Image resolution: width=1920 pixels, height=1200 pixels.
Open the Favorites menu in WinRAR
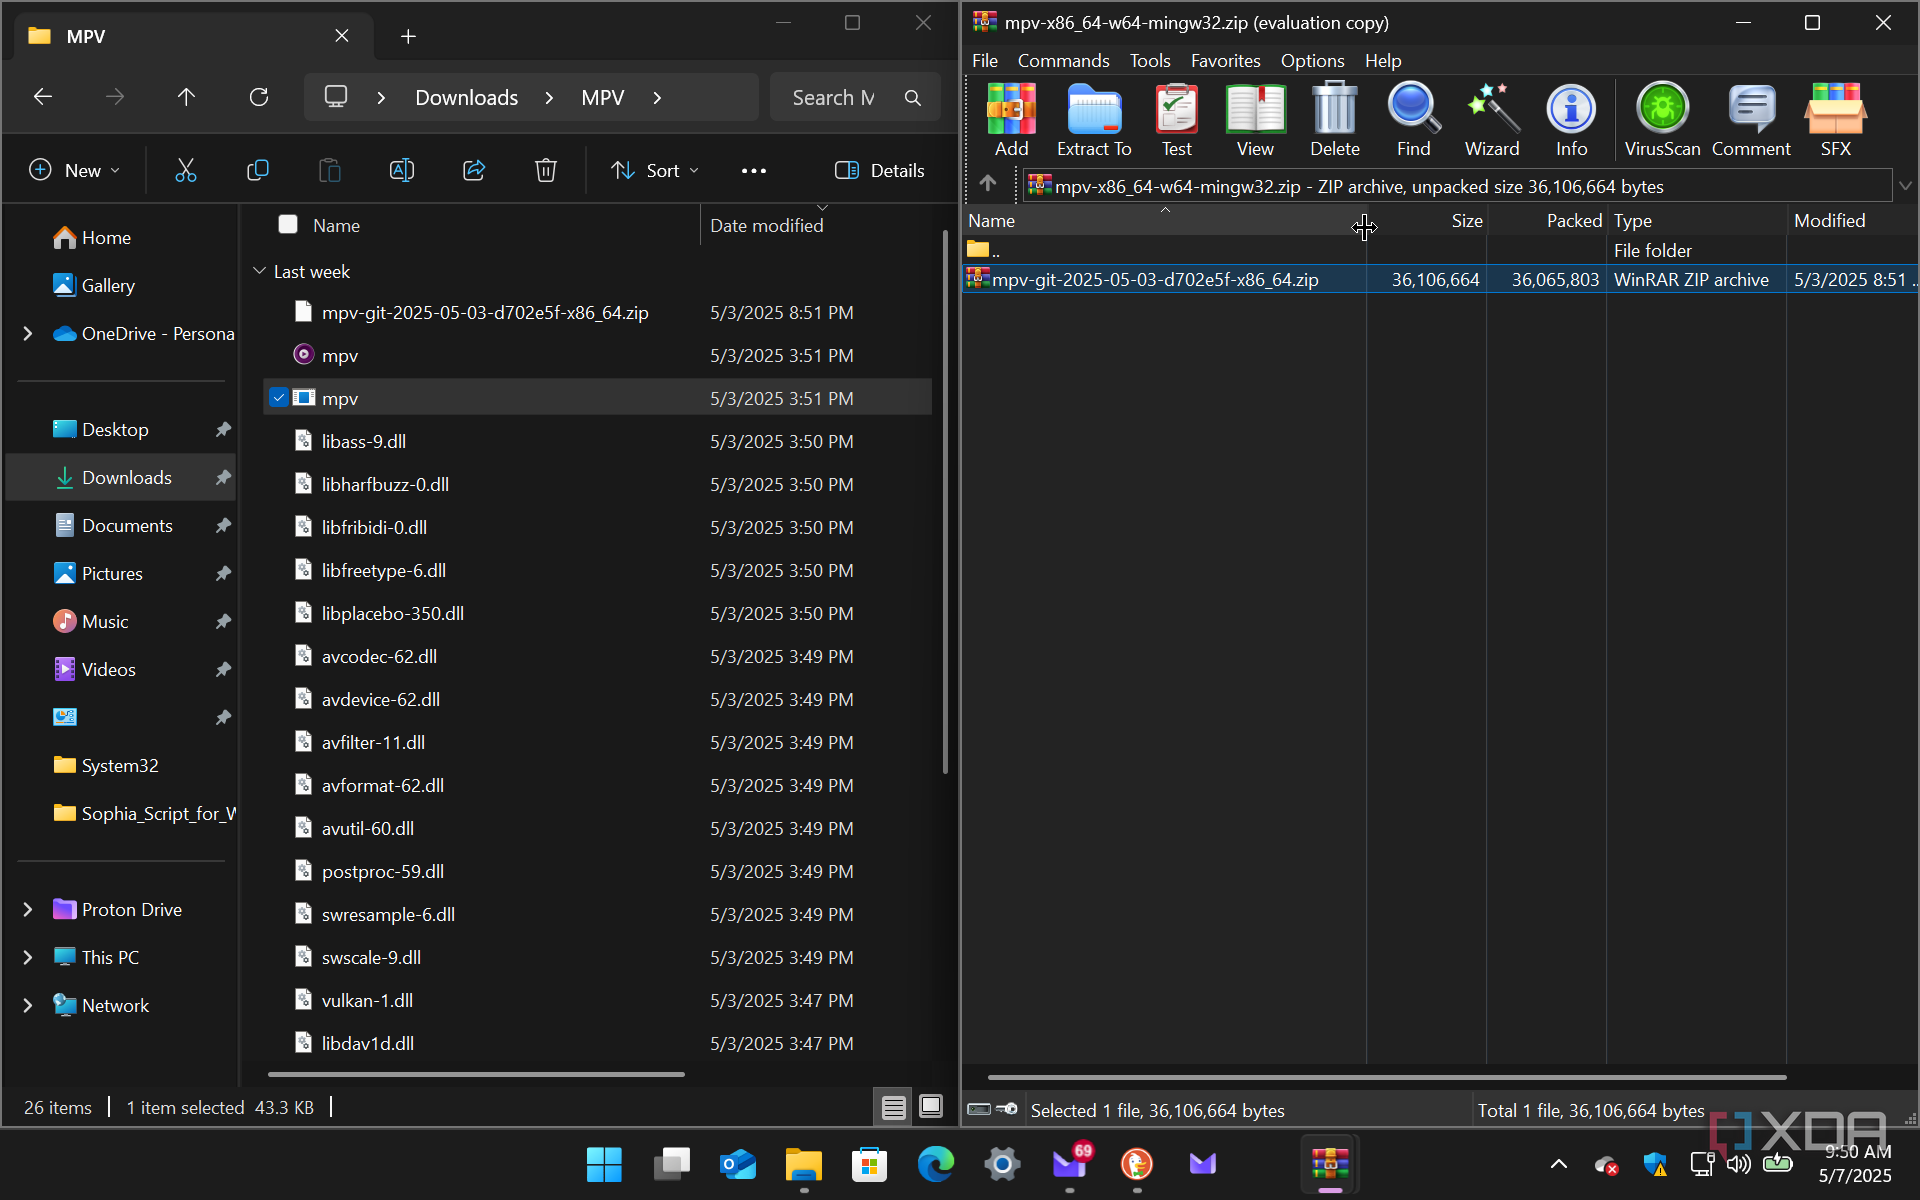[1225, 61]
